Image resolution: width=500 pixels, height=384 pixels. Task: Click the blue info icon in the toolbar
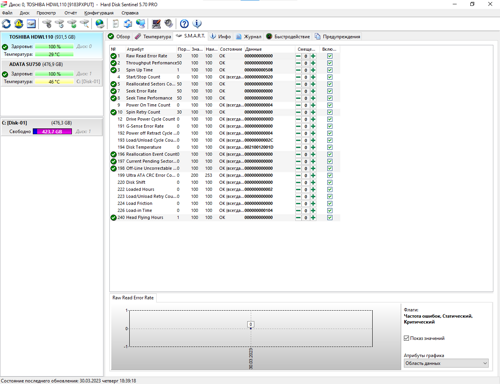tap(197, 24)
